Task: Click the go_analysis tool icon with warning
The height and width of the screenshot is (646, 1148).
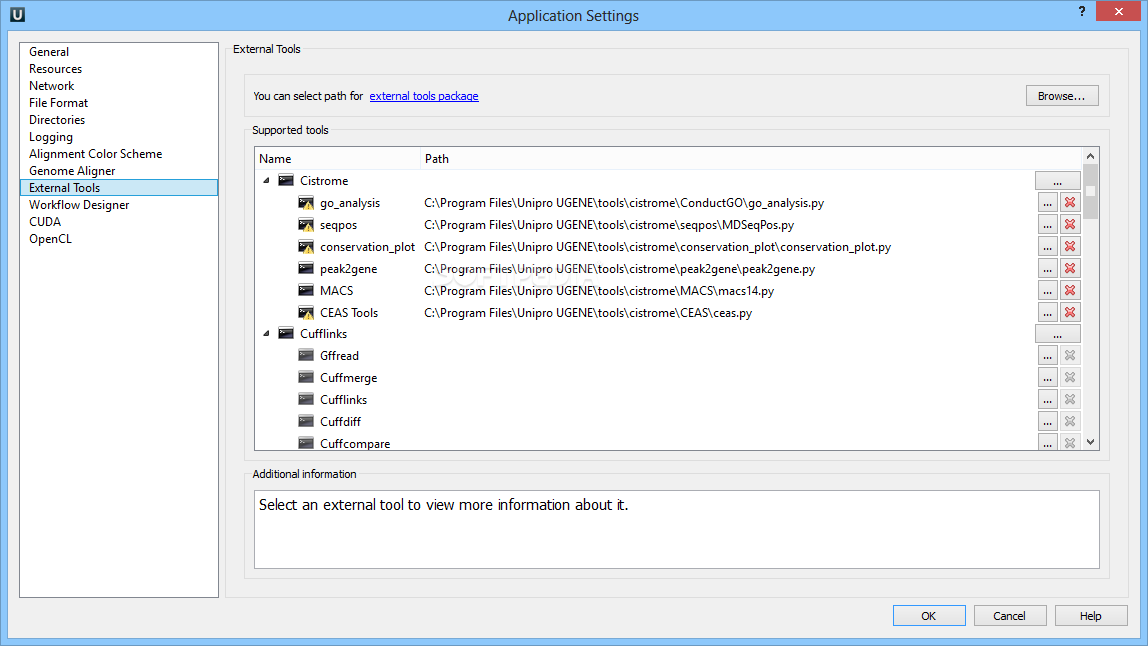Action: click(x=306, y=203)
